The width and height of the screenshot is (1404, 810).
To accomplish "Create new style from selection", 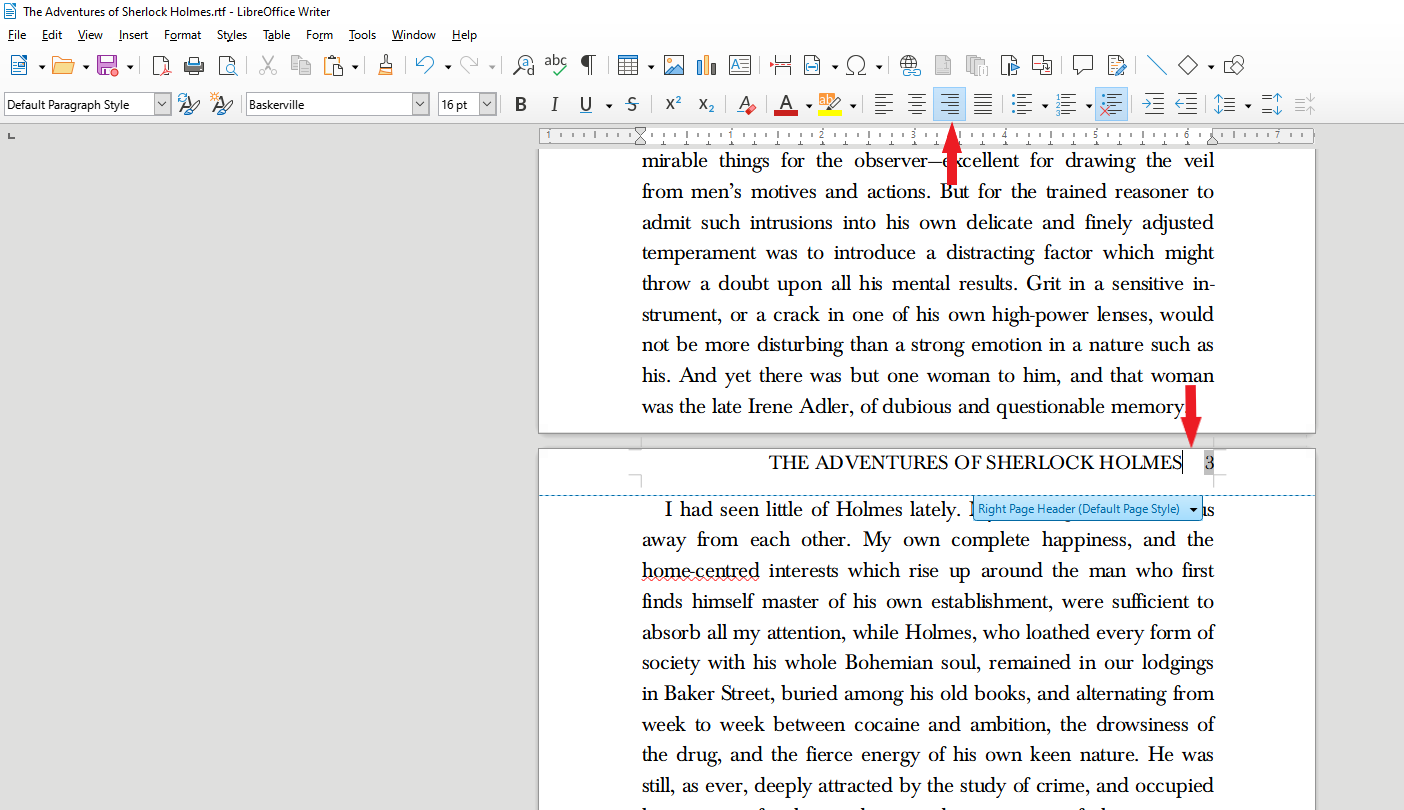I will coord(221,104).
